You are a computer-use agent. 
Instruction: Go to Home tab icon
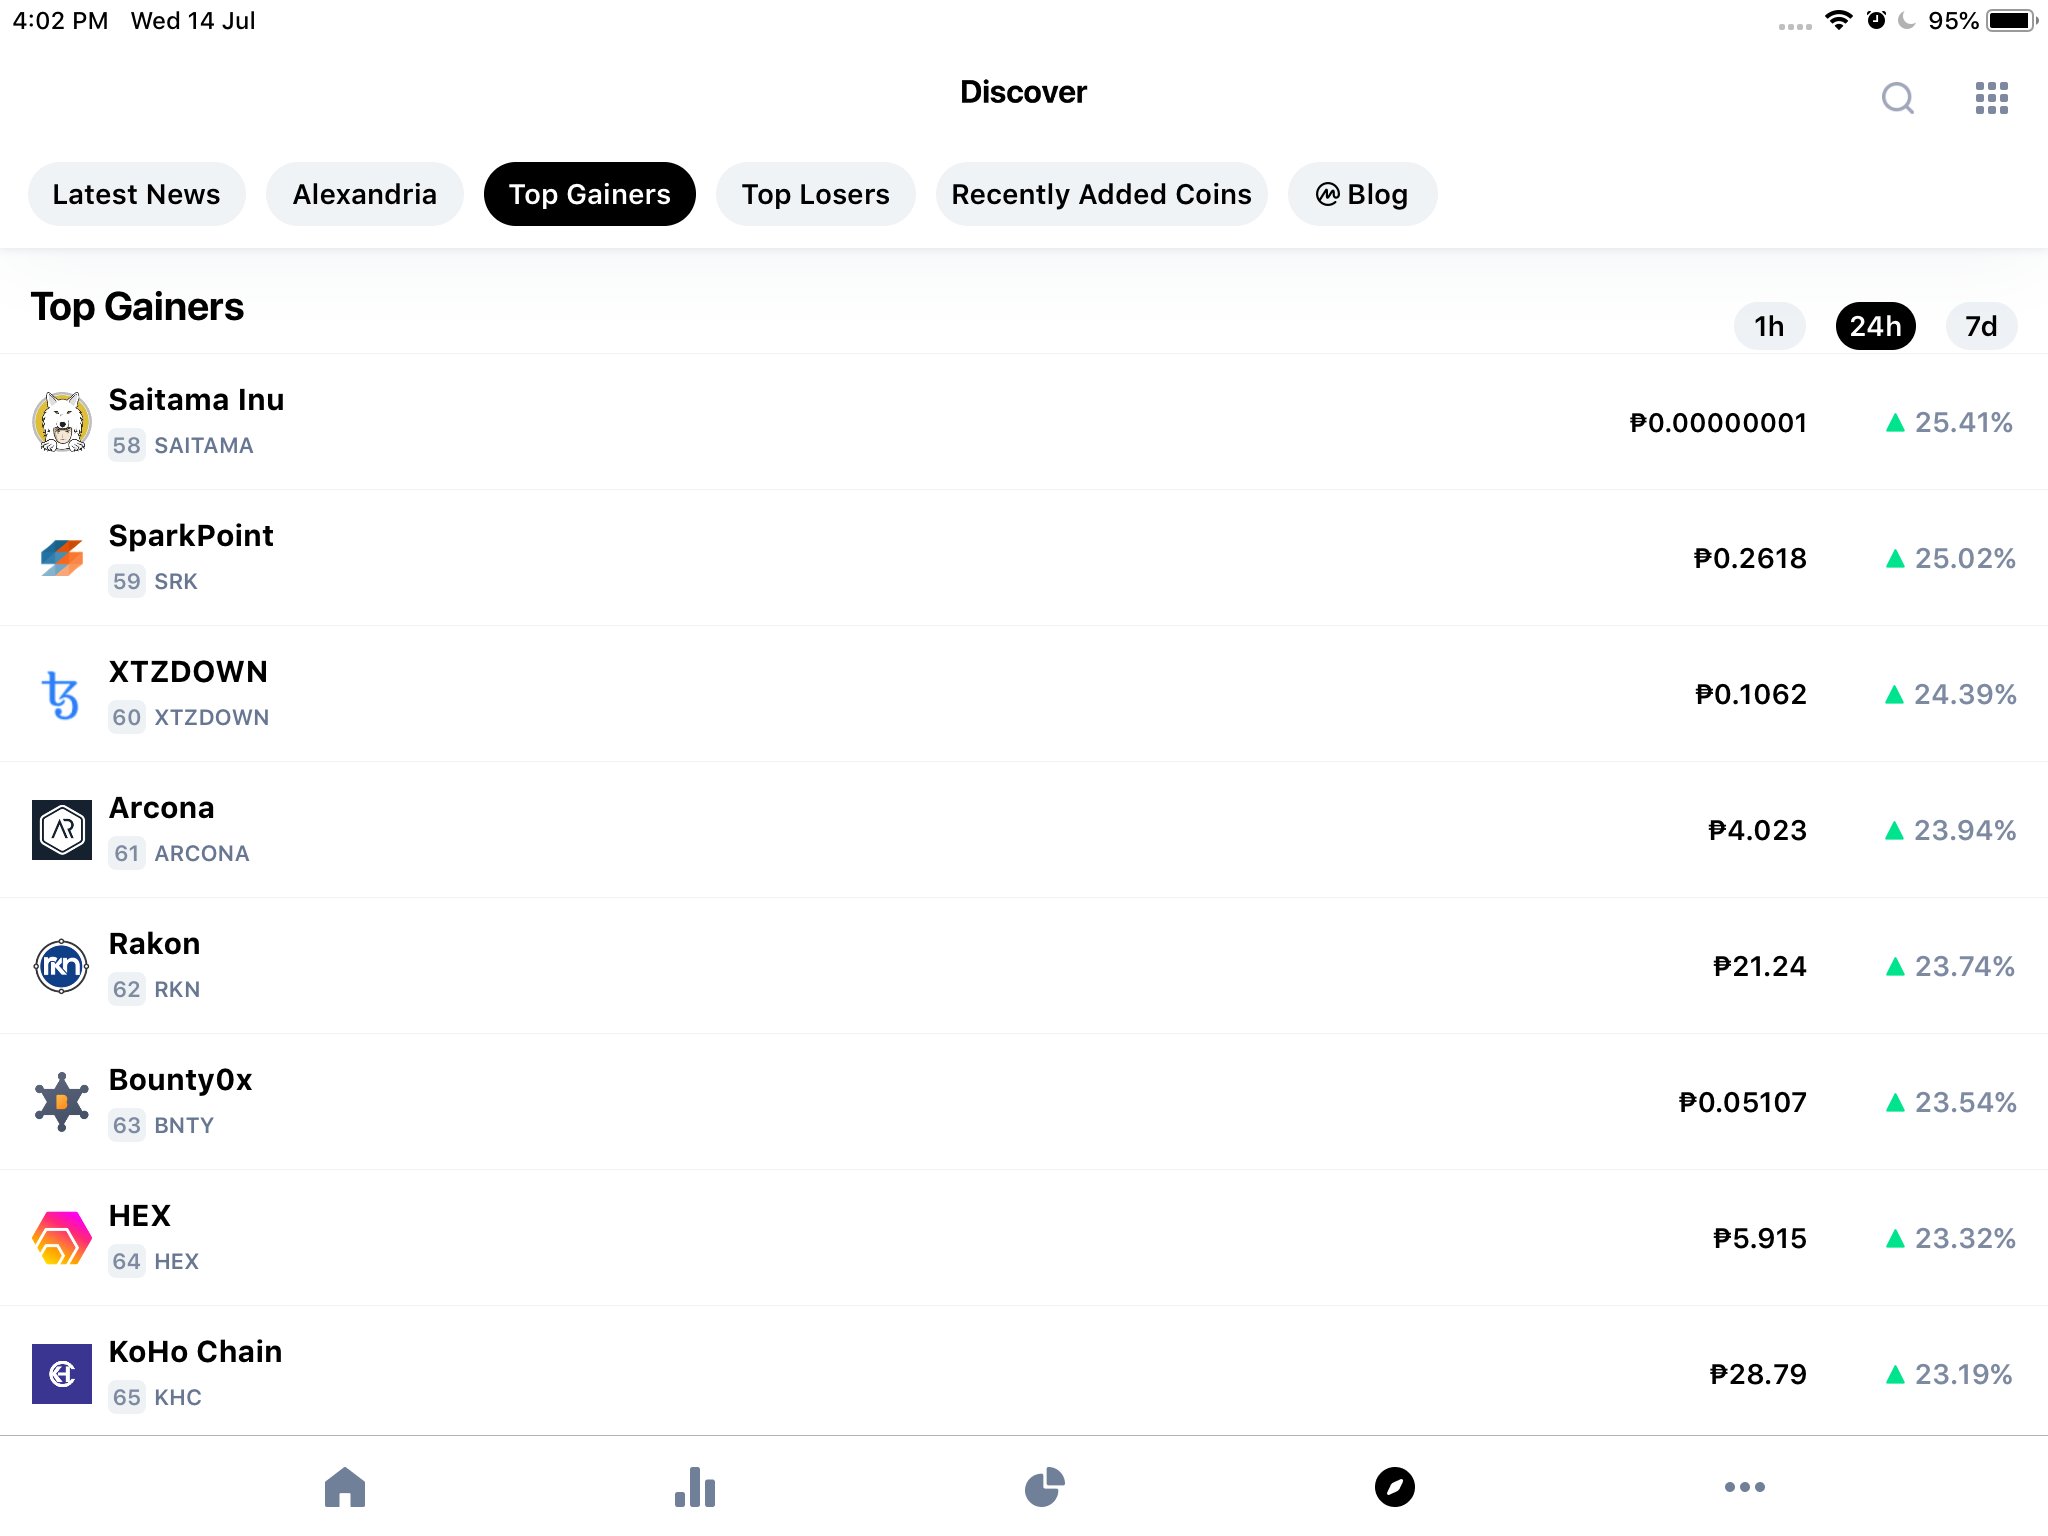(x=345, y=1487)
